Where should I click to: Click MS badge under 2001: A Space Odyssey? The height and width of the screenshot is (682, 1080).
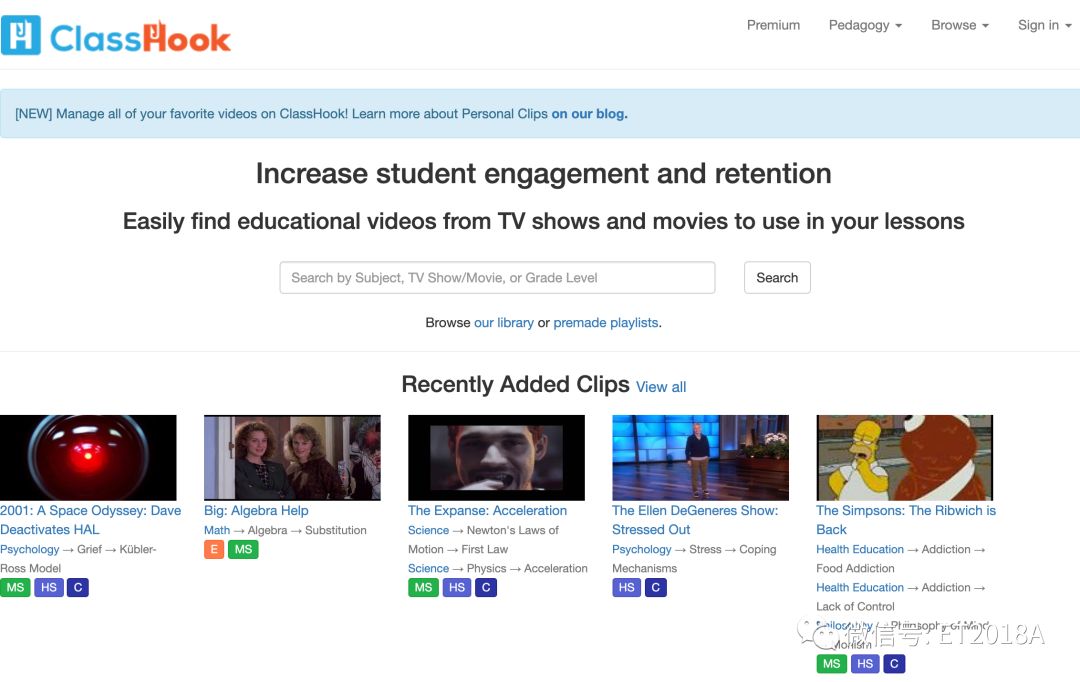click(15, 588)
